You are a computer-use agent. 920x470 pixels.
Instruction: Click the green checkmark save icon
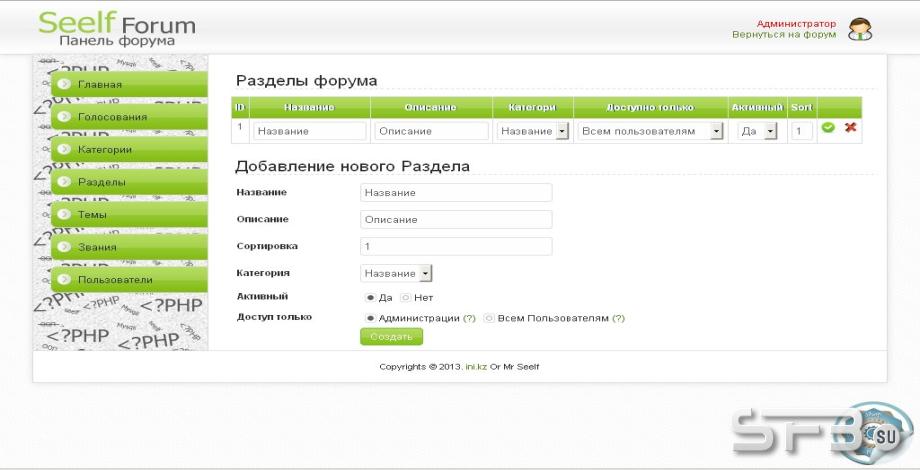click(x=828, y=127)
